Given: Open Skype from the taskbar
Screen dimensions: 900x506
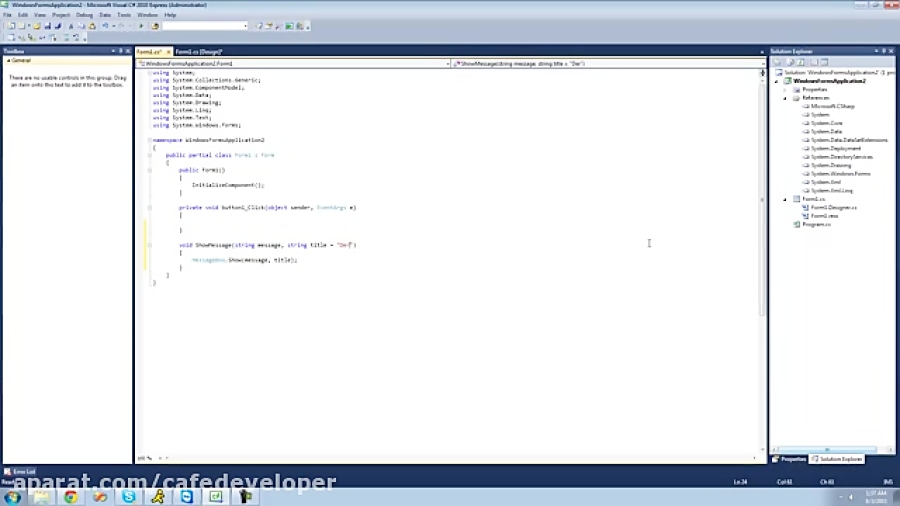Looking at the screenshot, I should 129,497.
